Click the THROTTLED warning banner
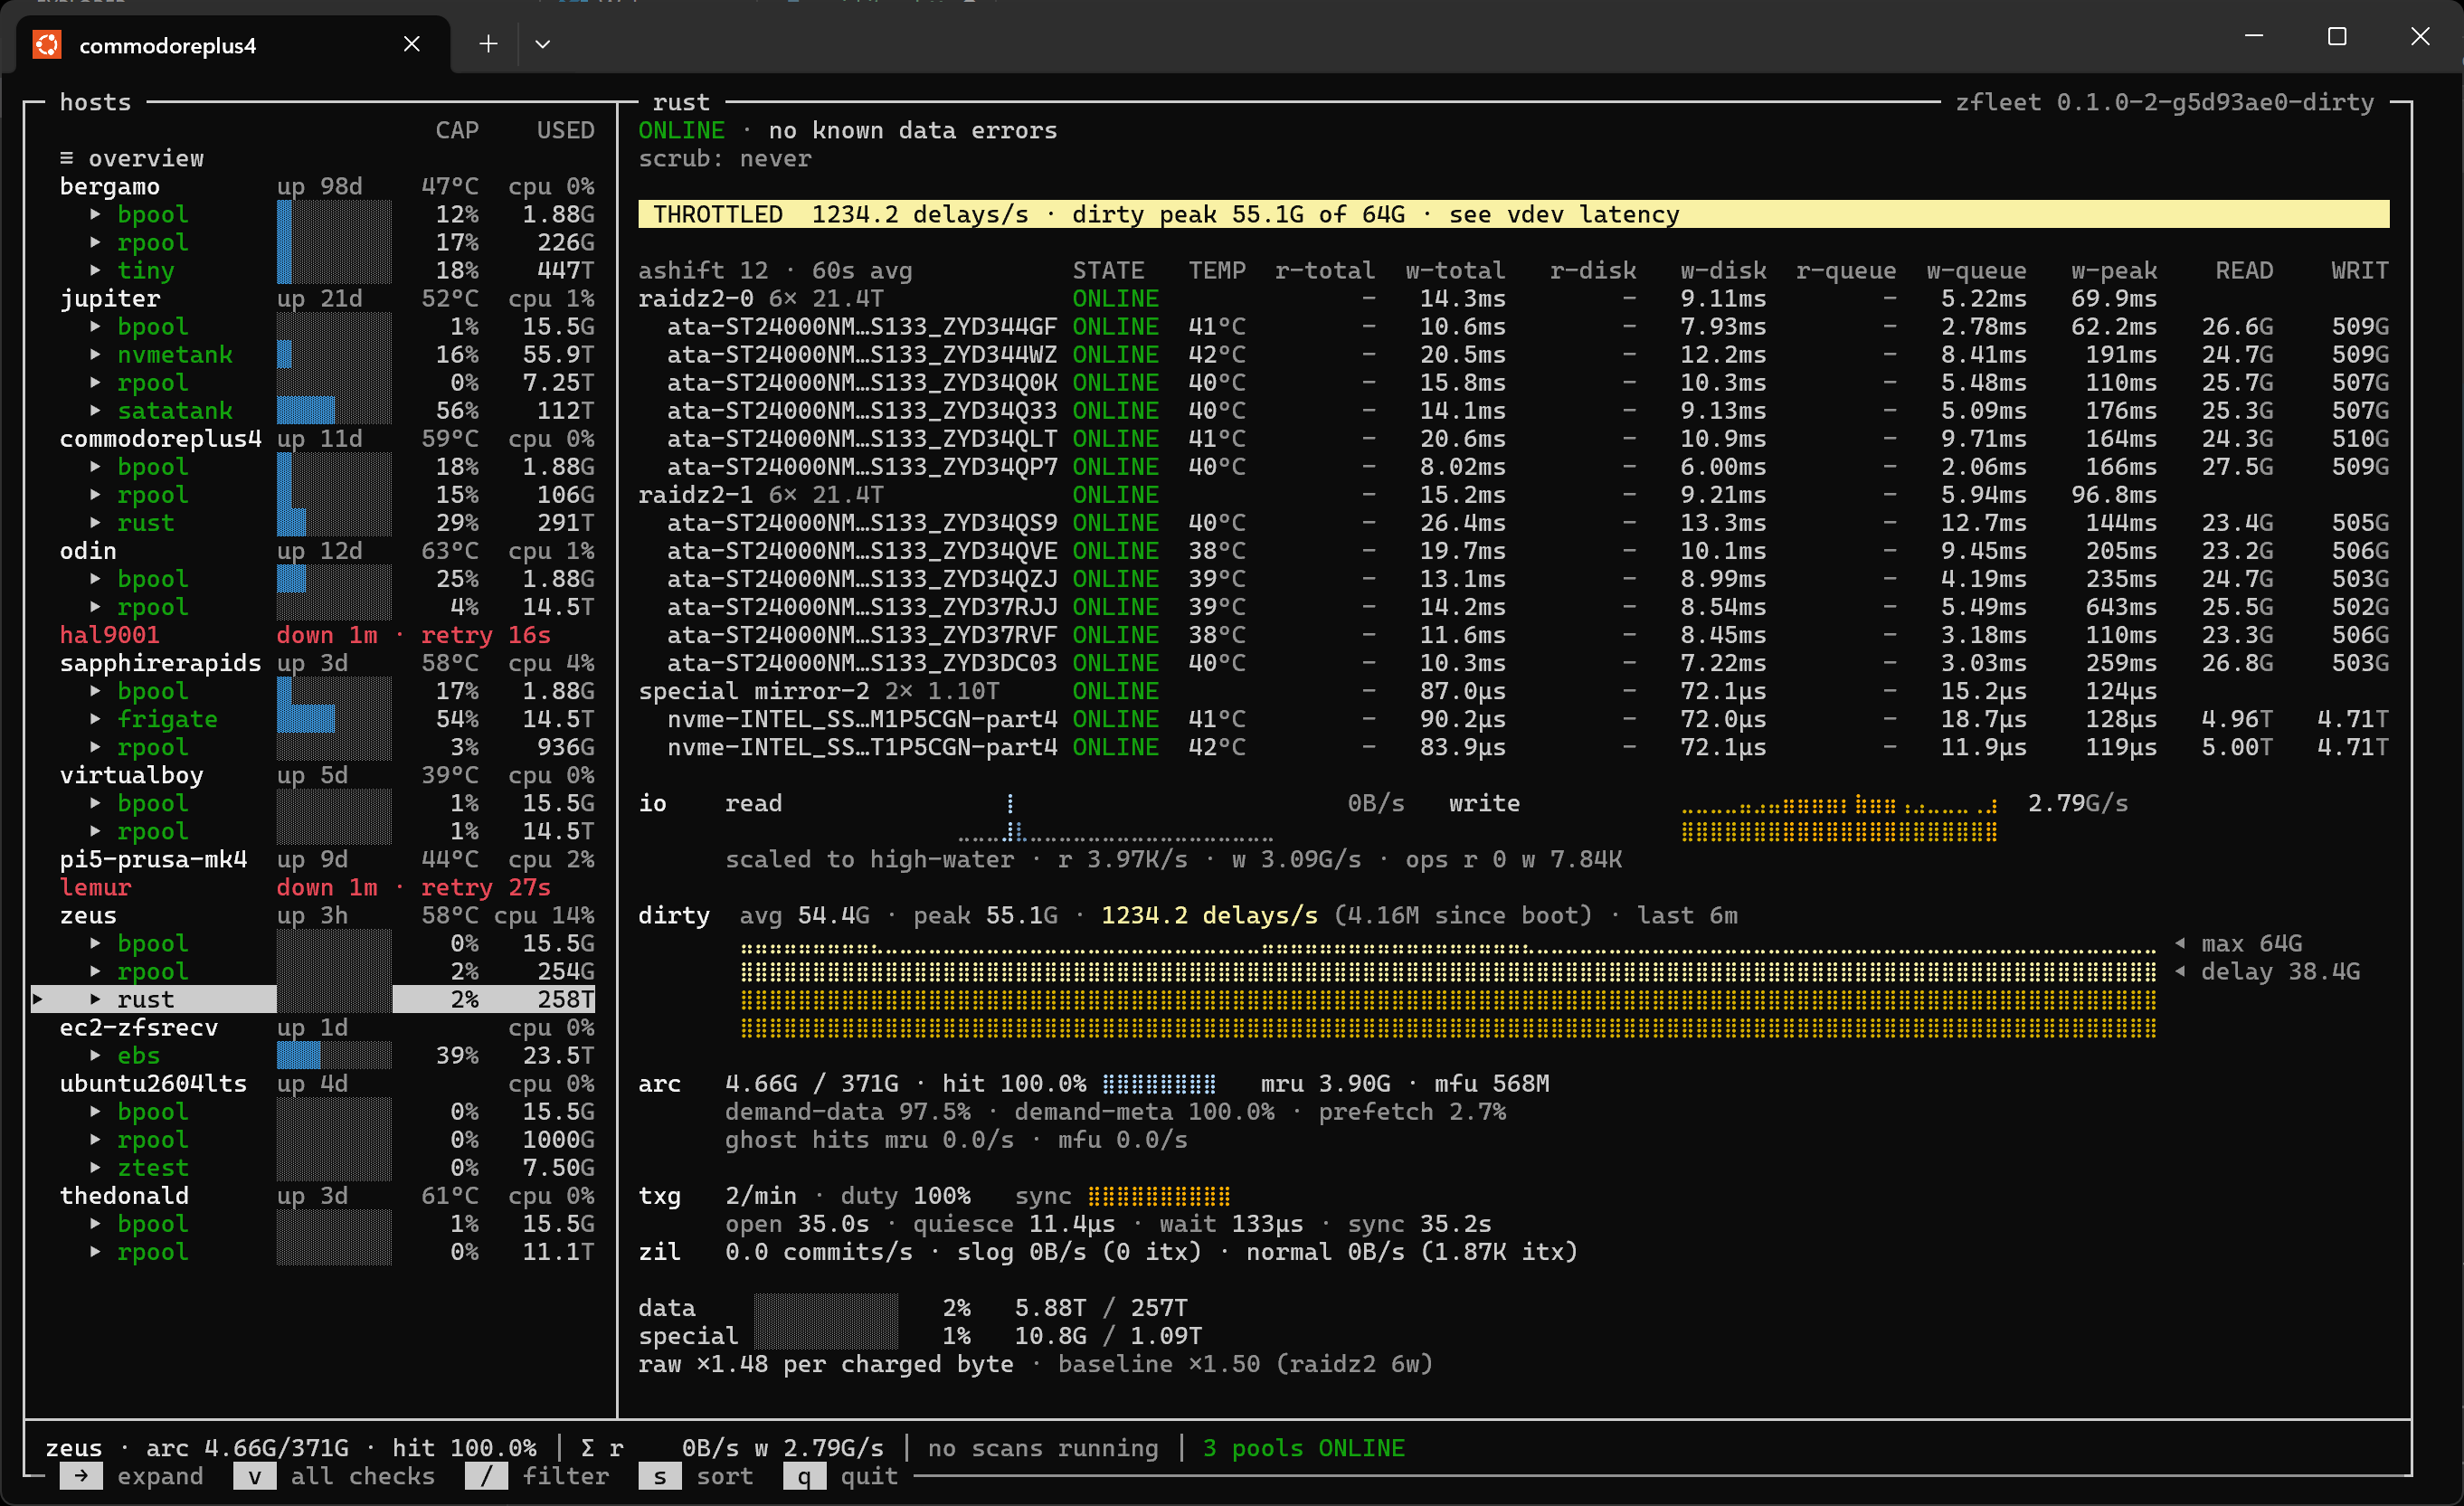This screenshot has height=1506, width=2464. pos(1514,214)
